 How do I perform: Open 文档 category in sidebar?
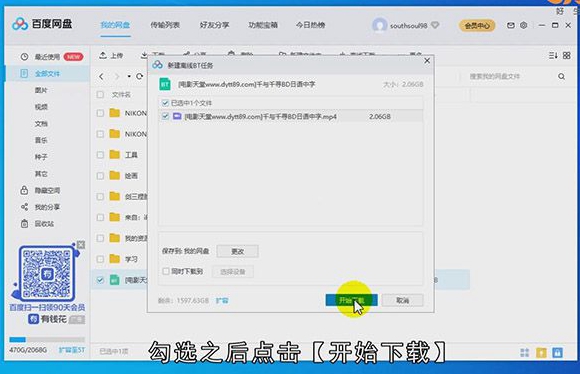(x=41, y=124)
